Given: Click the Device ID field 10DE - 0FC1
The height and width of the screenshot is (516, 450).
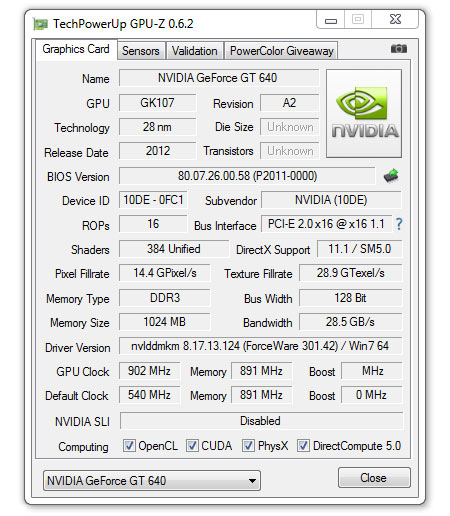Looking at the screenshot, I should click(153, 200).
